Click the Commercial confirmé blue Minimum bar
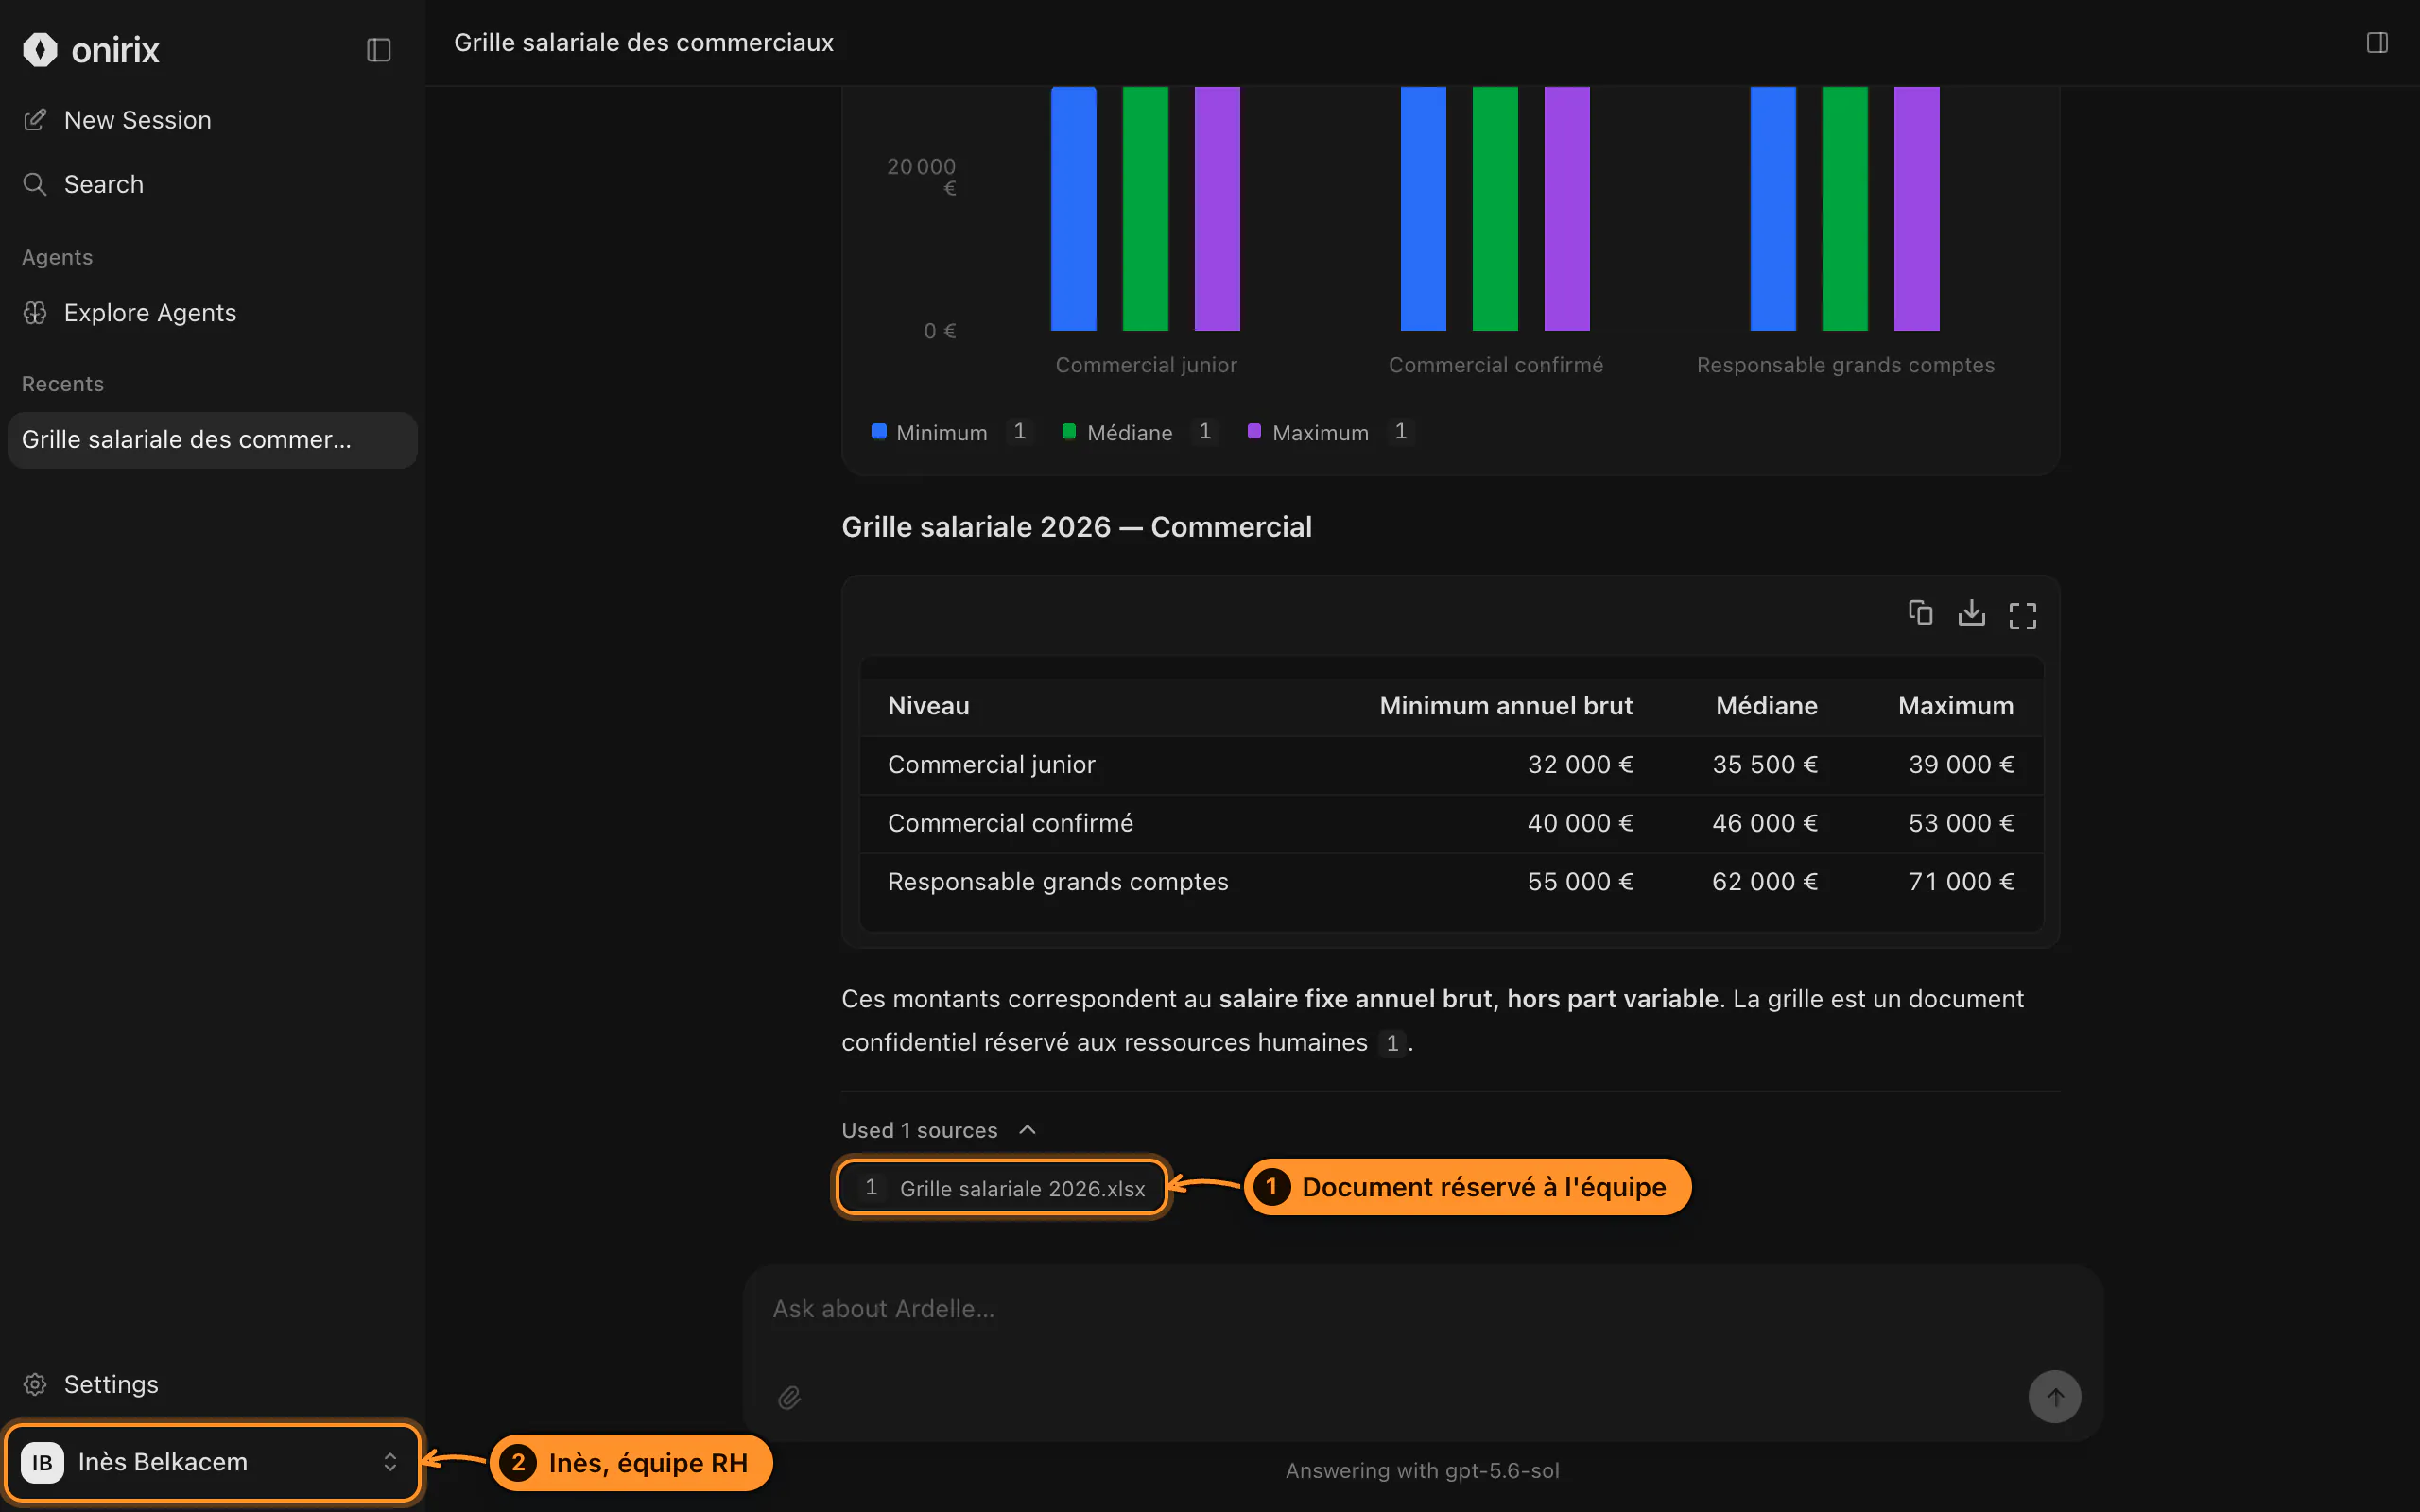 point(1422,208)
